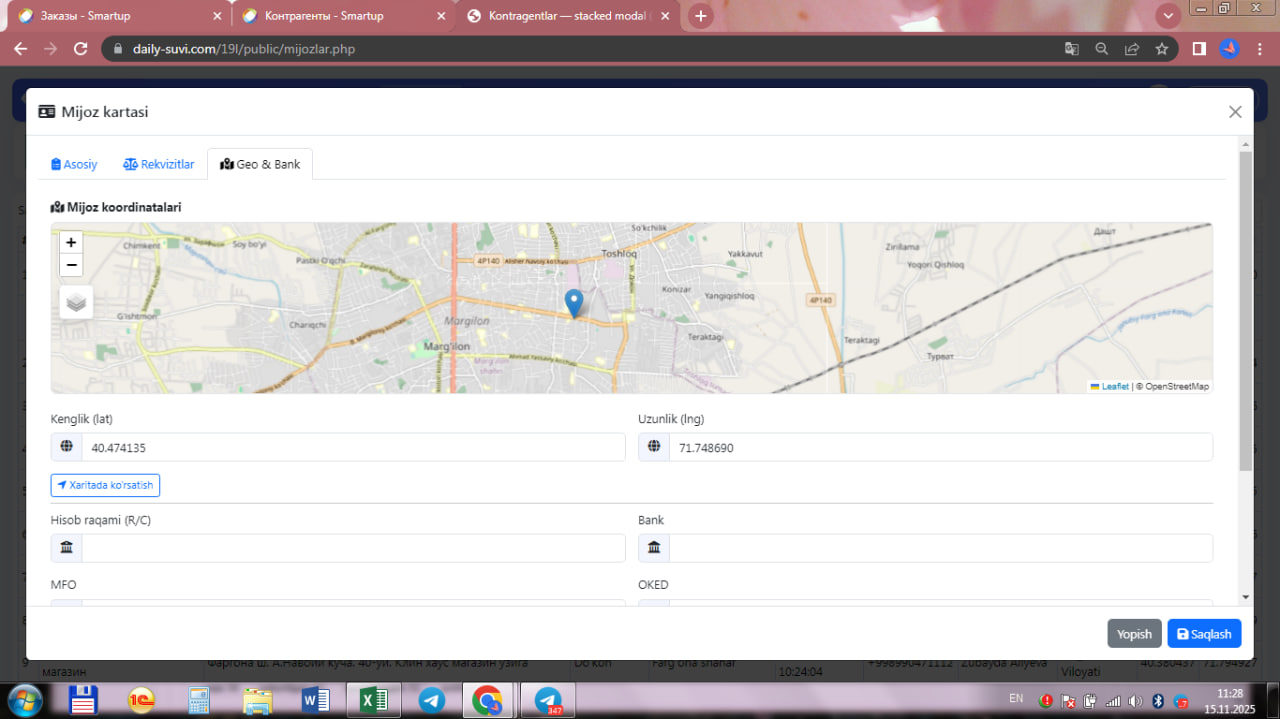The image size is (1280, 719).
Task: Click the Chrome translate page icon
Action: 1071,49
